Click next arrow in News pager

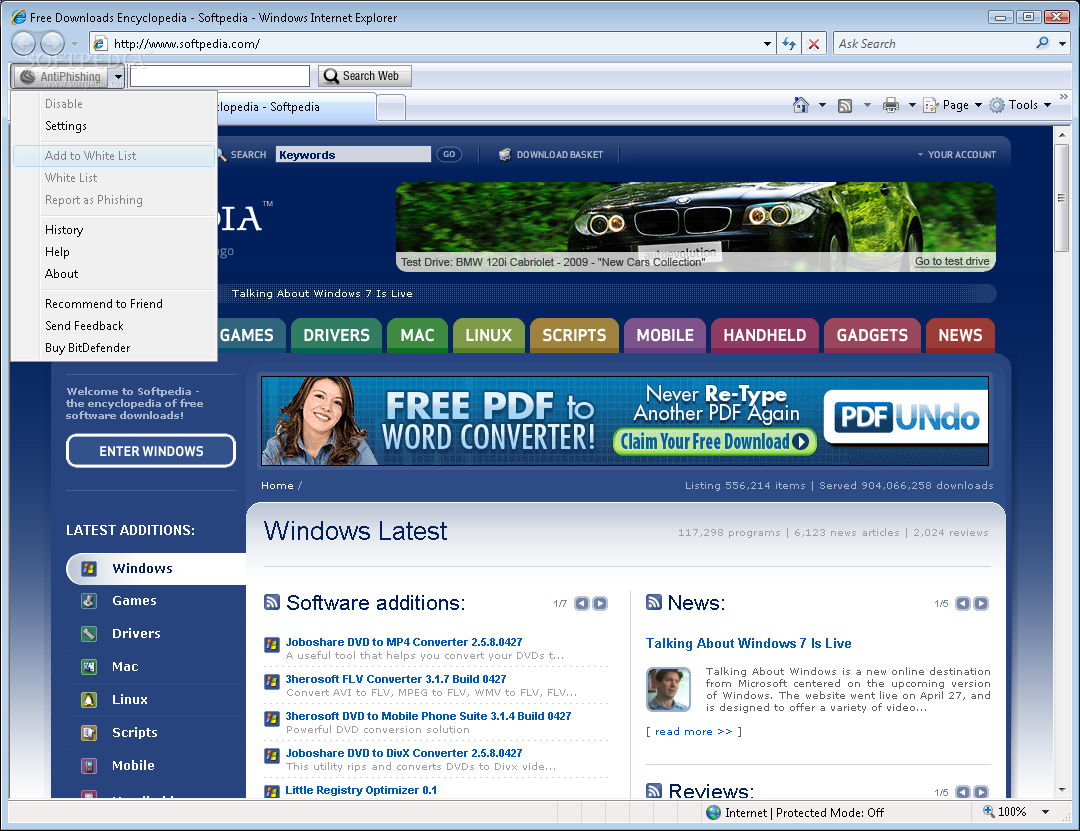coord(981,604)
